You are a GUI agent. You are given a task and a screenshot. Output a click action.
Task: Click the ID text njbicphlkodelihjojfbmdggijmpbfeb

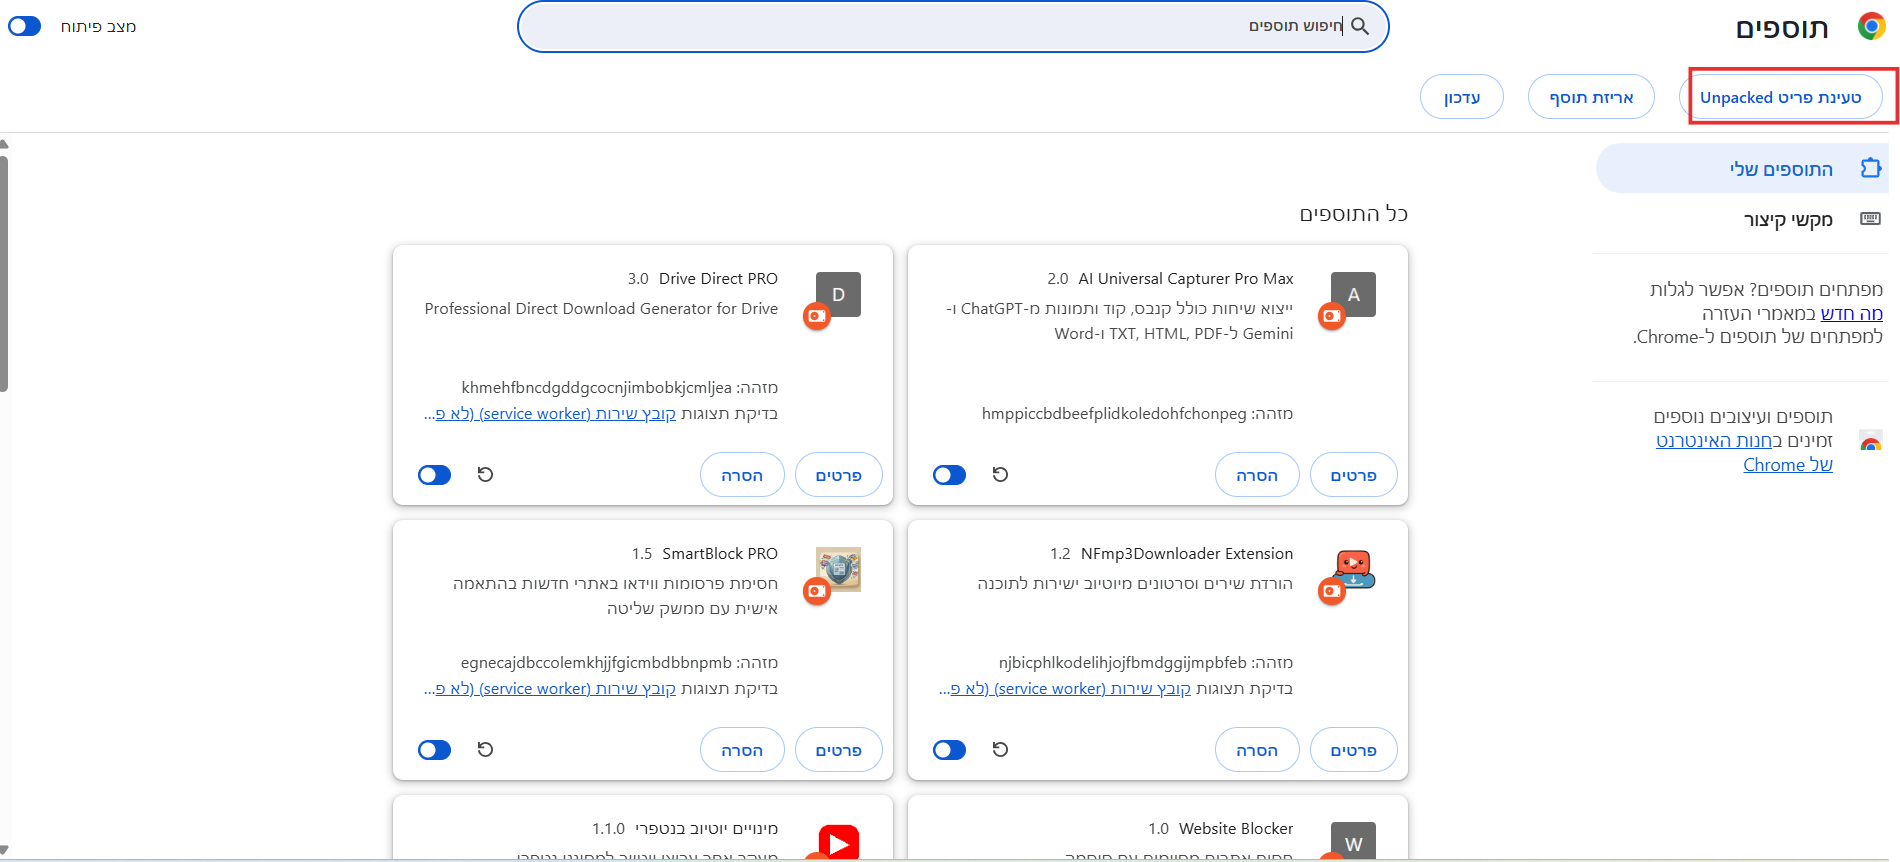(1123, 662)
